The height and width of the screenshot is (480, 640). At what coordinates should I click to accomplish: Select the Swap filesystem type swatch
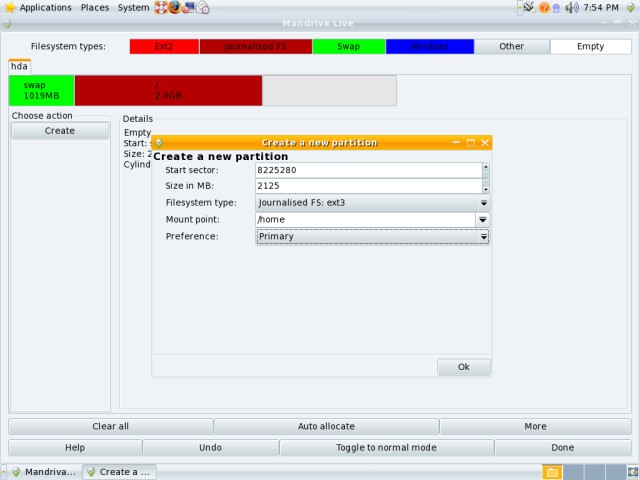[349, 46]
